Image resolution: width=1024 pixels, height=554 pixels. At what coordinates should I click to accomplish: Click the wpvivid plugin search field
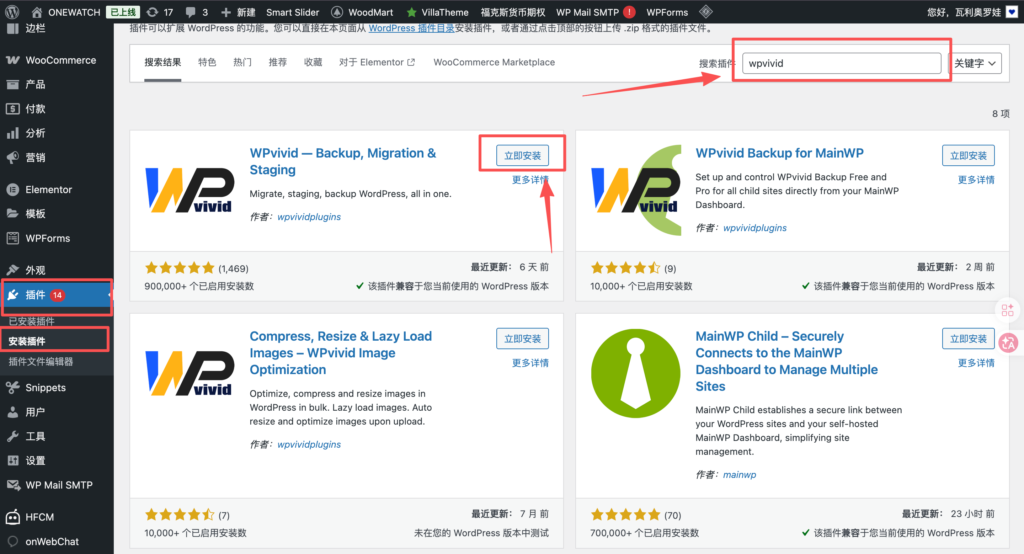coord(842,63)
